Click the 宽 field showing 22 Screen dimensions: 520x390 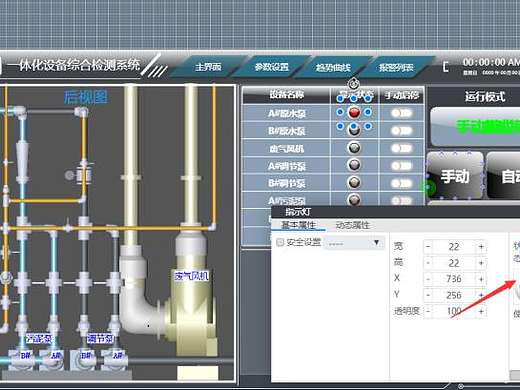point(454,247)
